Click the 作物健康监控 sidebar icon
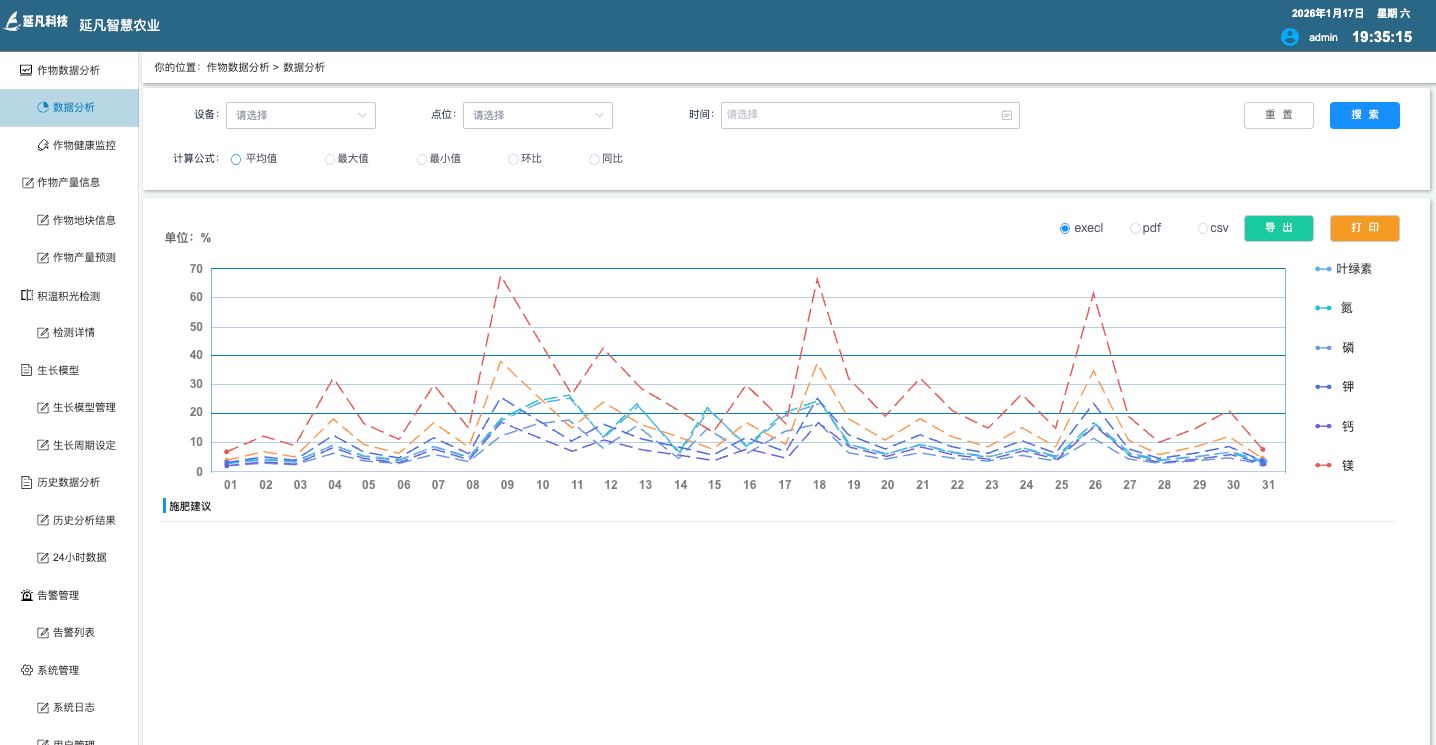This screenshot has height=745, width=1436. (x=43, y=145)
